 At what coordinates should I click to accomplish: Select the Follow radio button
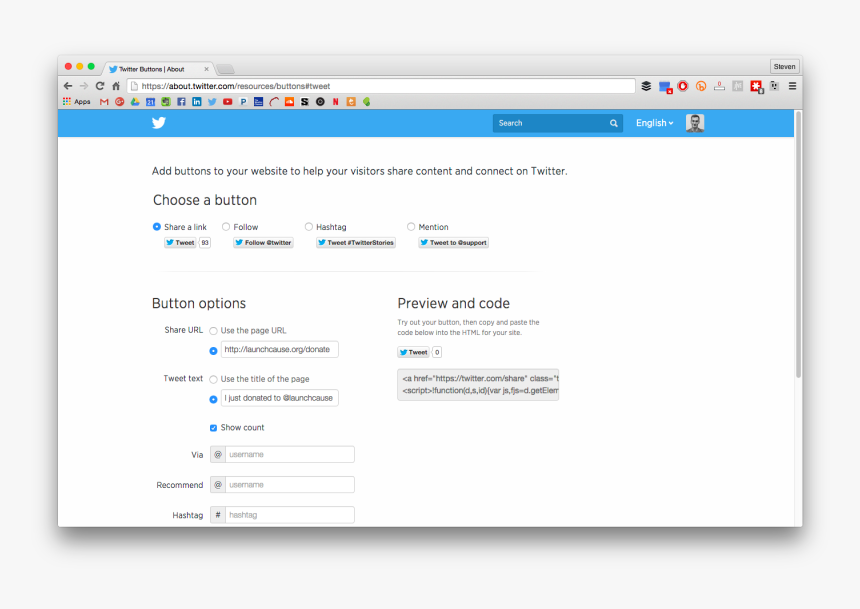[x=226, y=227]
